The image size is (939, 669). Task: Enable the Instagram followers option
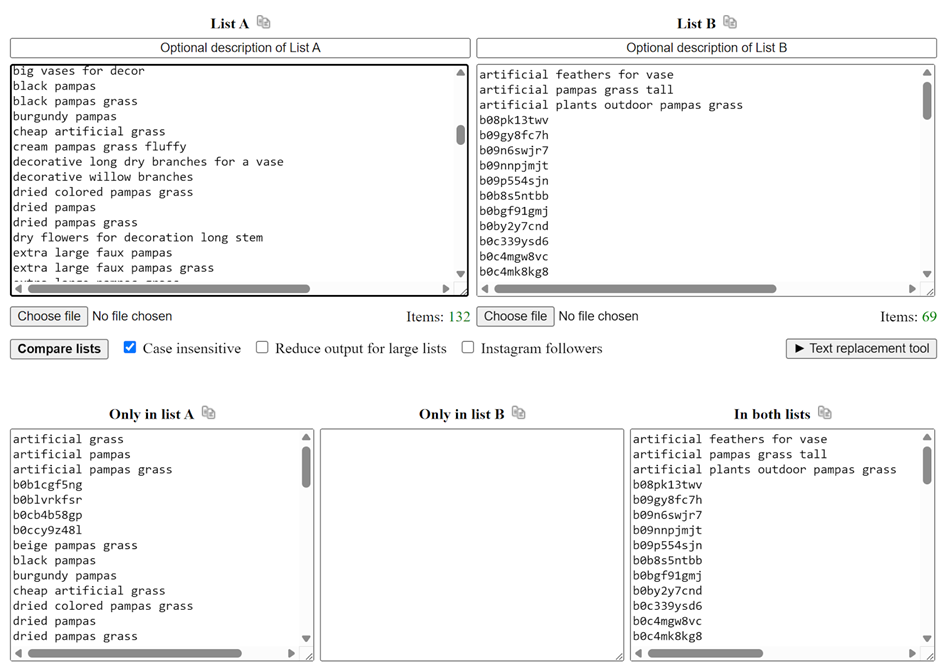click(468, 347)
